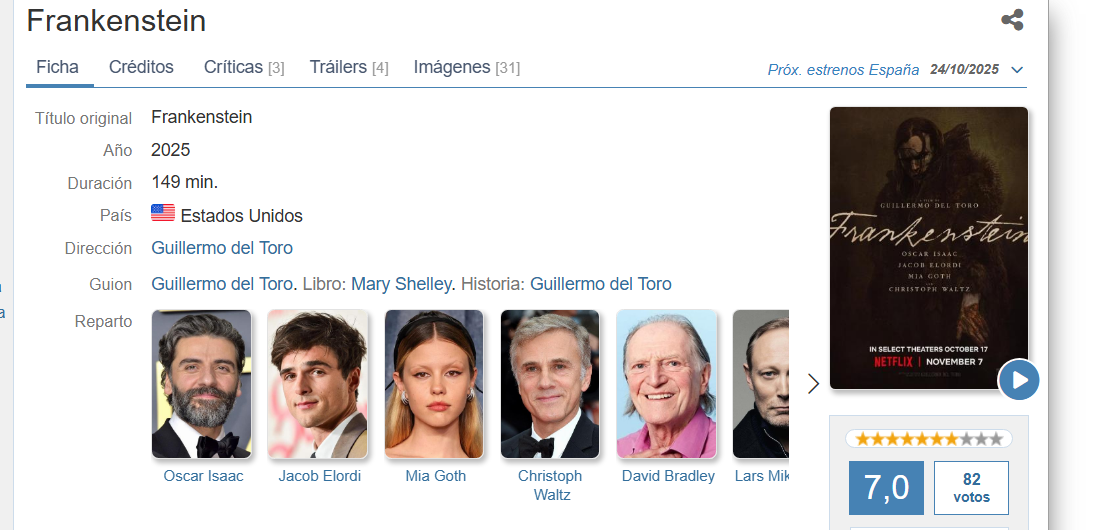Click the share icon next to title

pos(1012,20)
